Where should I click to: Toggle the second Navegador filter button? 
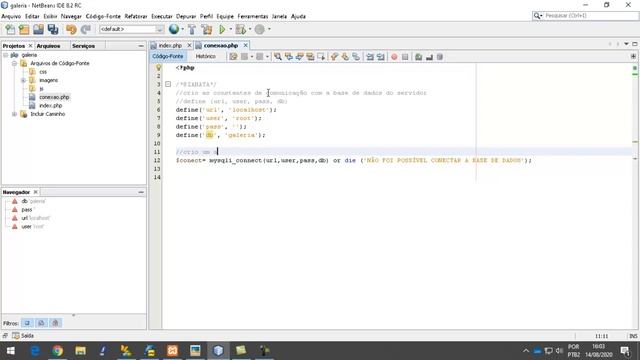pos(41,323)
